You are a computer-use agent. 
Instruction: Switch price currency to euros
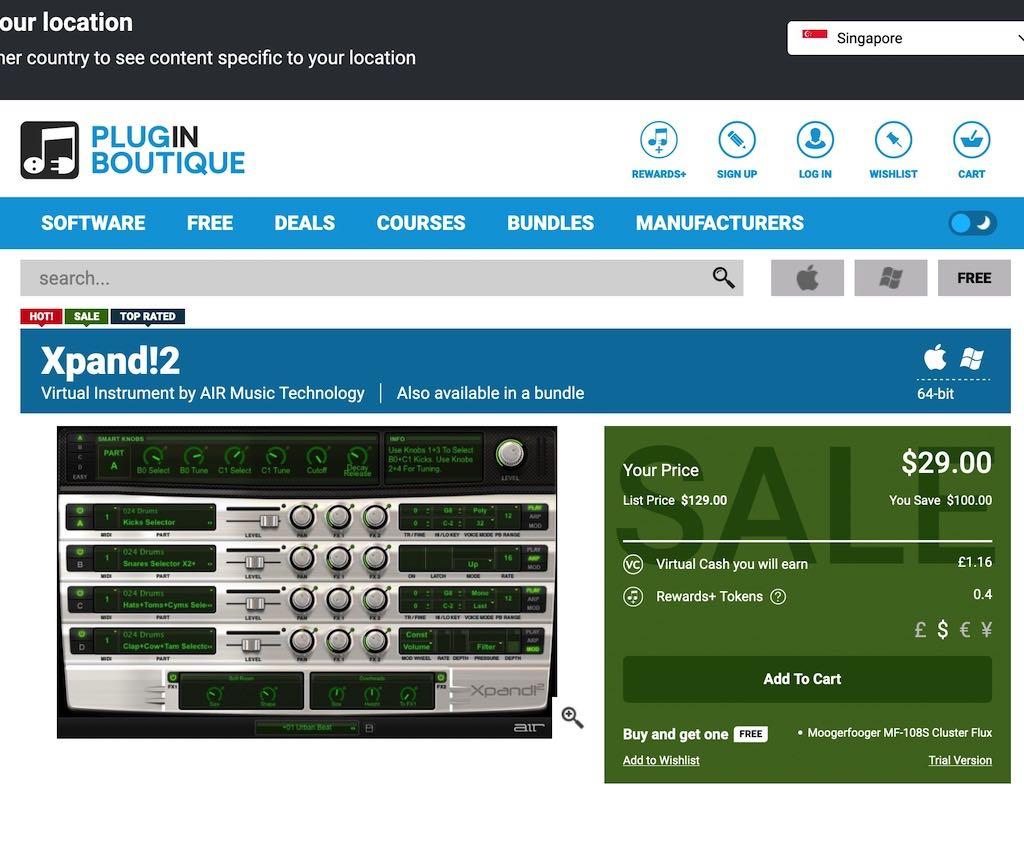(x=964, y=630)
